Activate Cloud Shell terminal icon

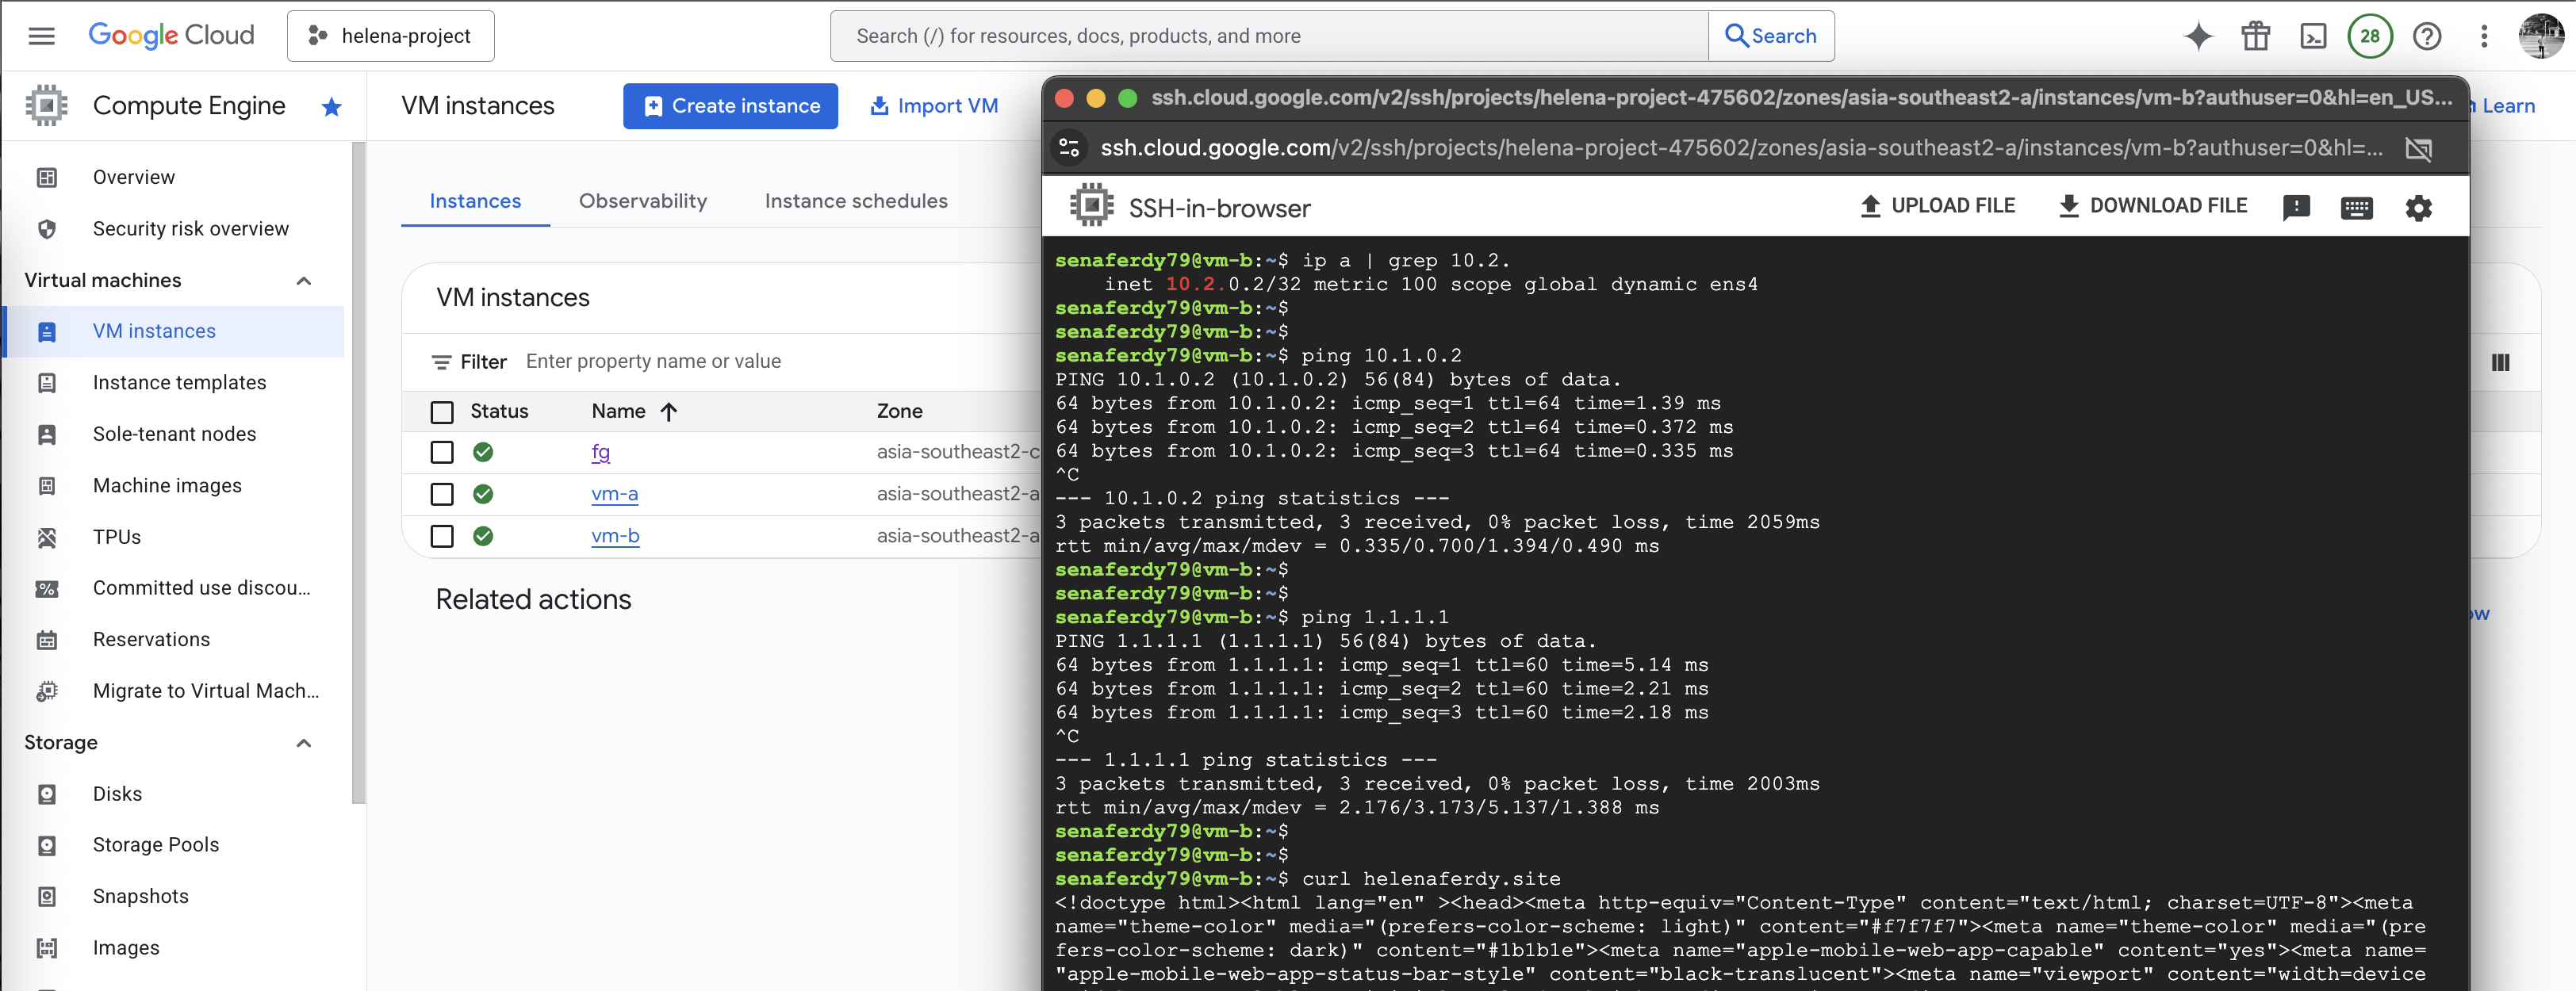[2313, 37]
